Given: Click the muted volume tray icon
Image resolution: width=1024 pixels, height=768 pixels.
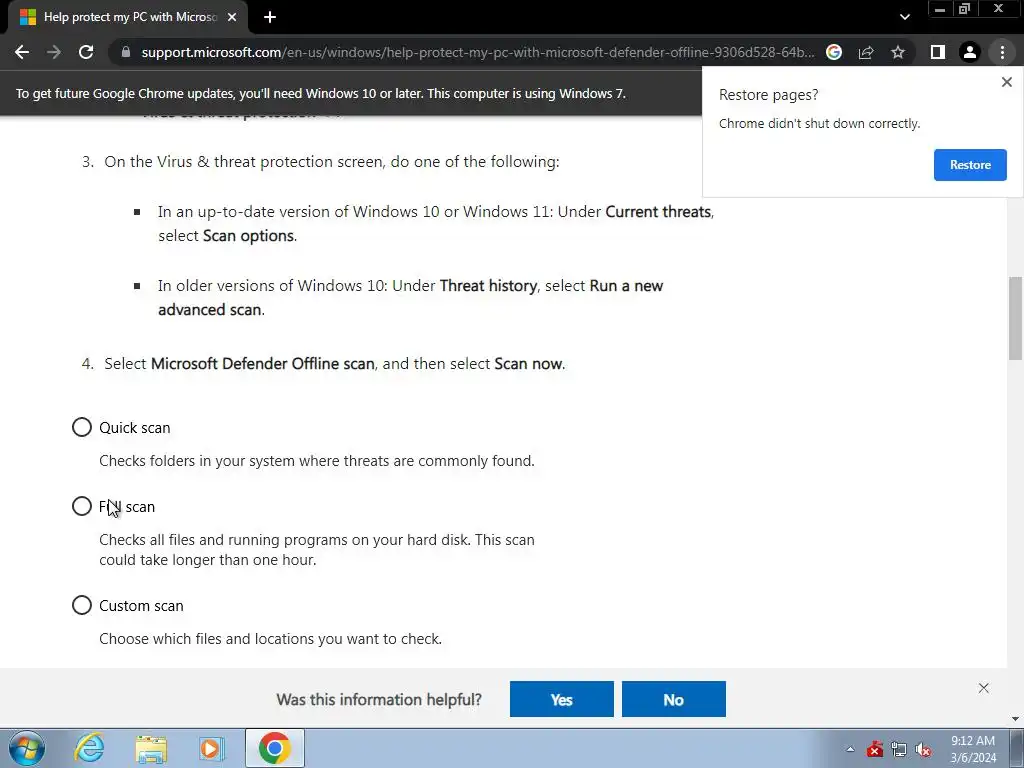Looking at the screenshot, I should coord(923,749).
